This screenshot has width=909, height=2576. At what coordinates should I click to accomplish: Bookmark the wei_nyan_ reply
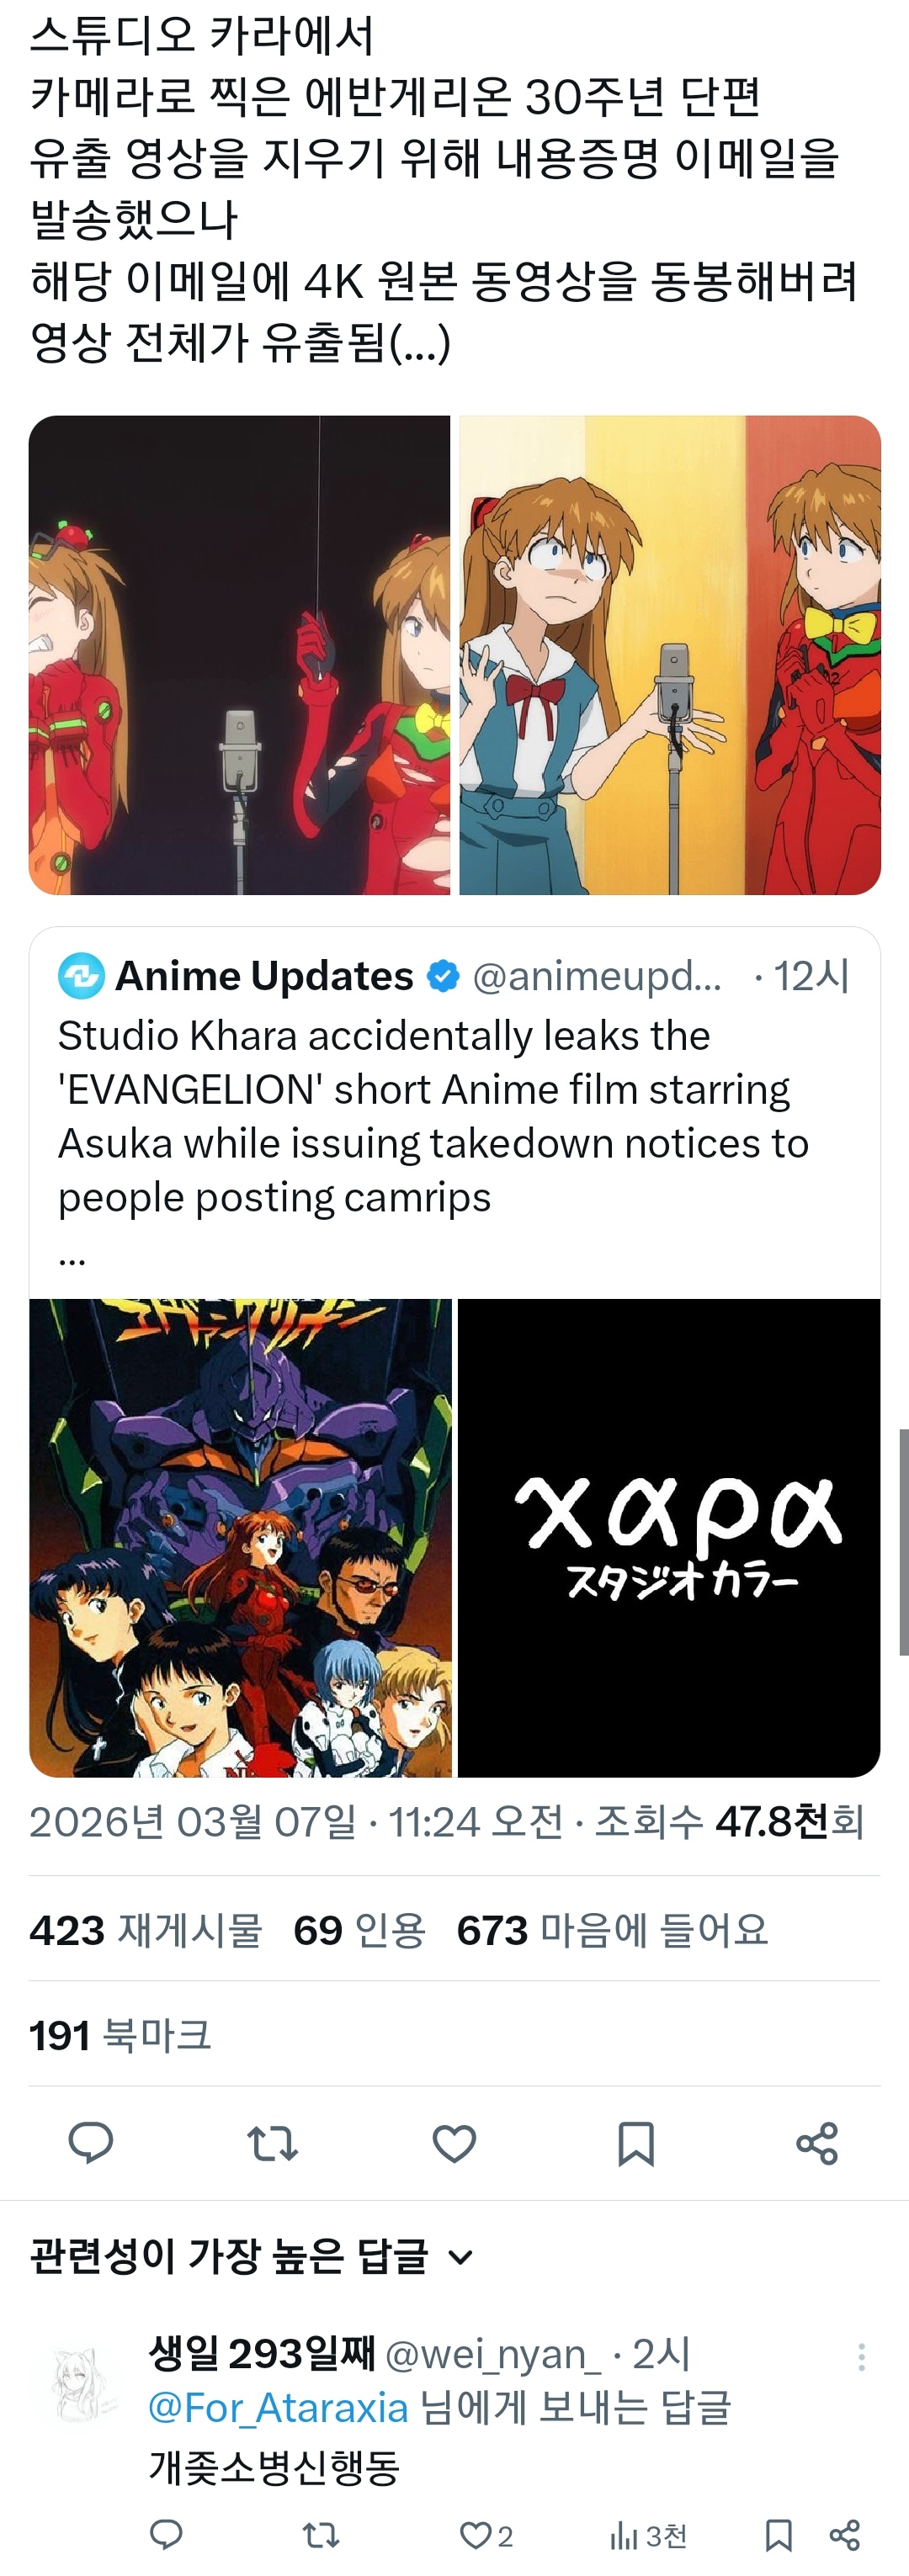tap(778, 2534)
